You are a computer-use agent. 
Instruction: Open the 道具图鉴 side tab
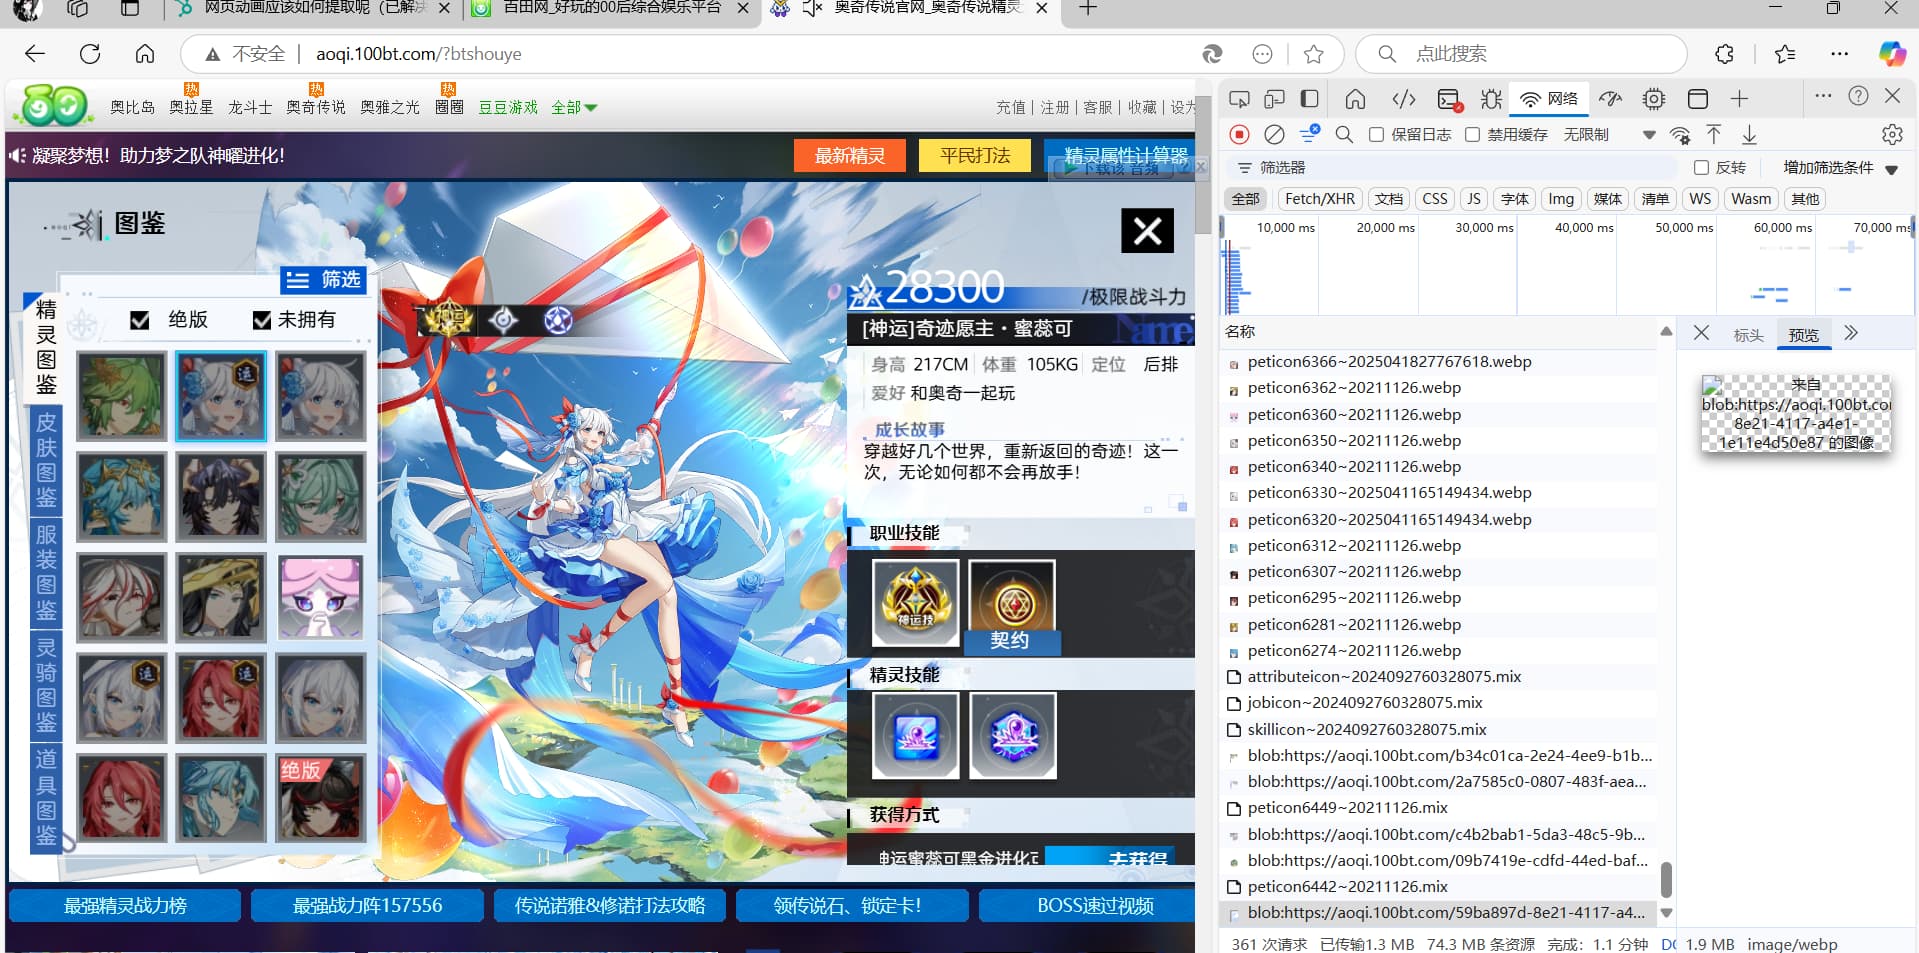(x=46, y=797)
